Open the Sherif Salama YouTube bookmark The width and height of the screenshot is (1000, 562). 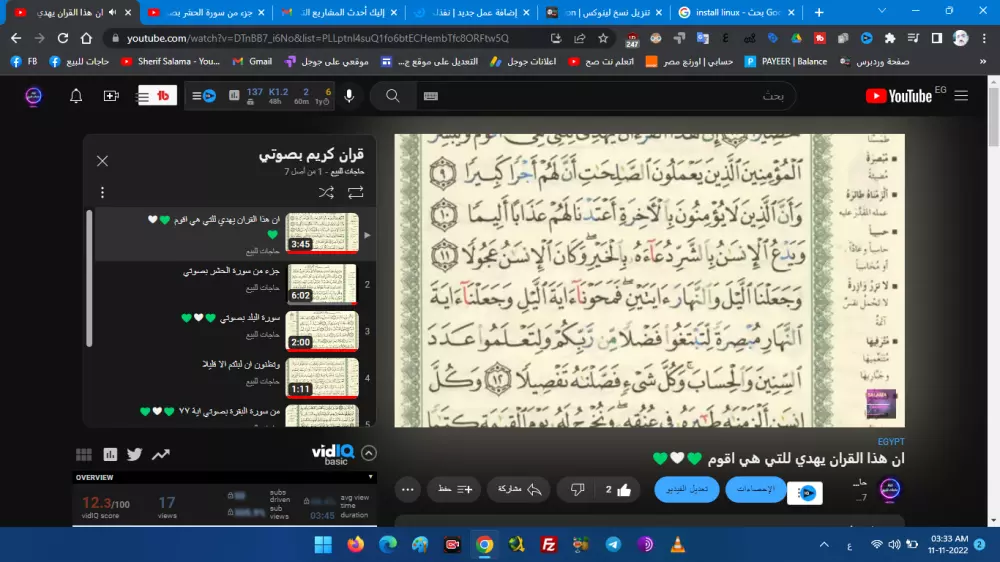pyautogui.click(x=170, y=62)
